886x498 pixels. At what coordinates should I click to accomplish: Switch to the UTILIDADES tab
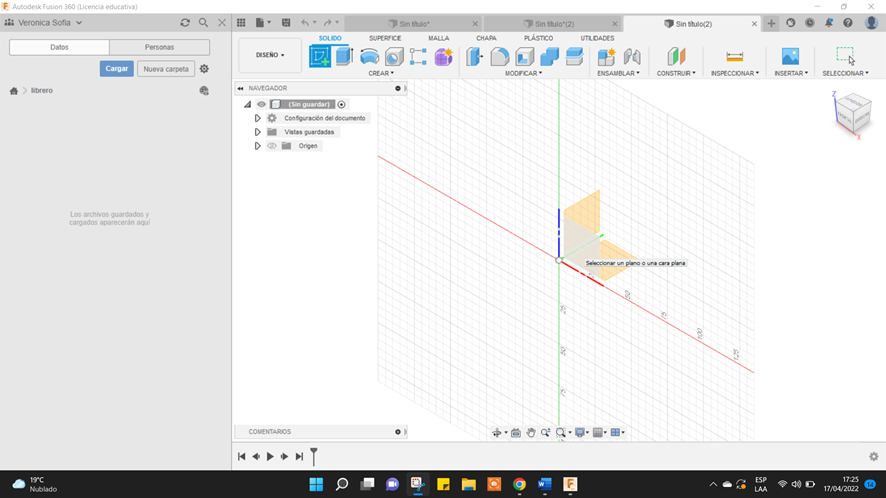click(x=597, y=38)
